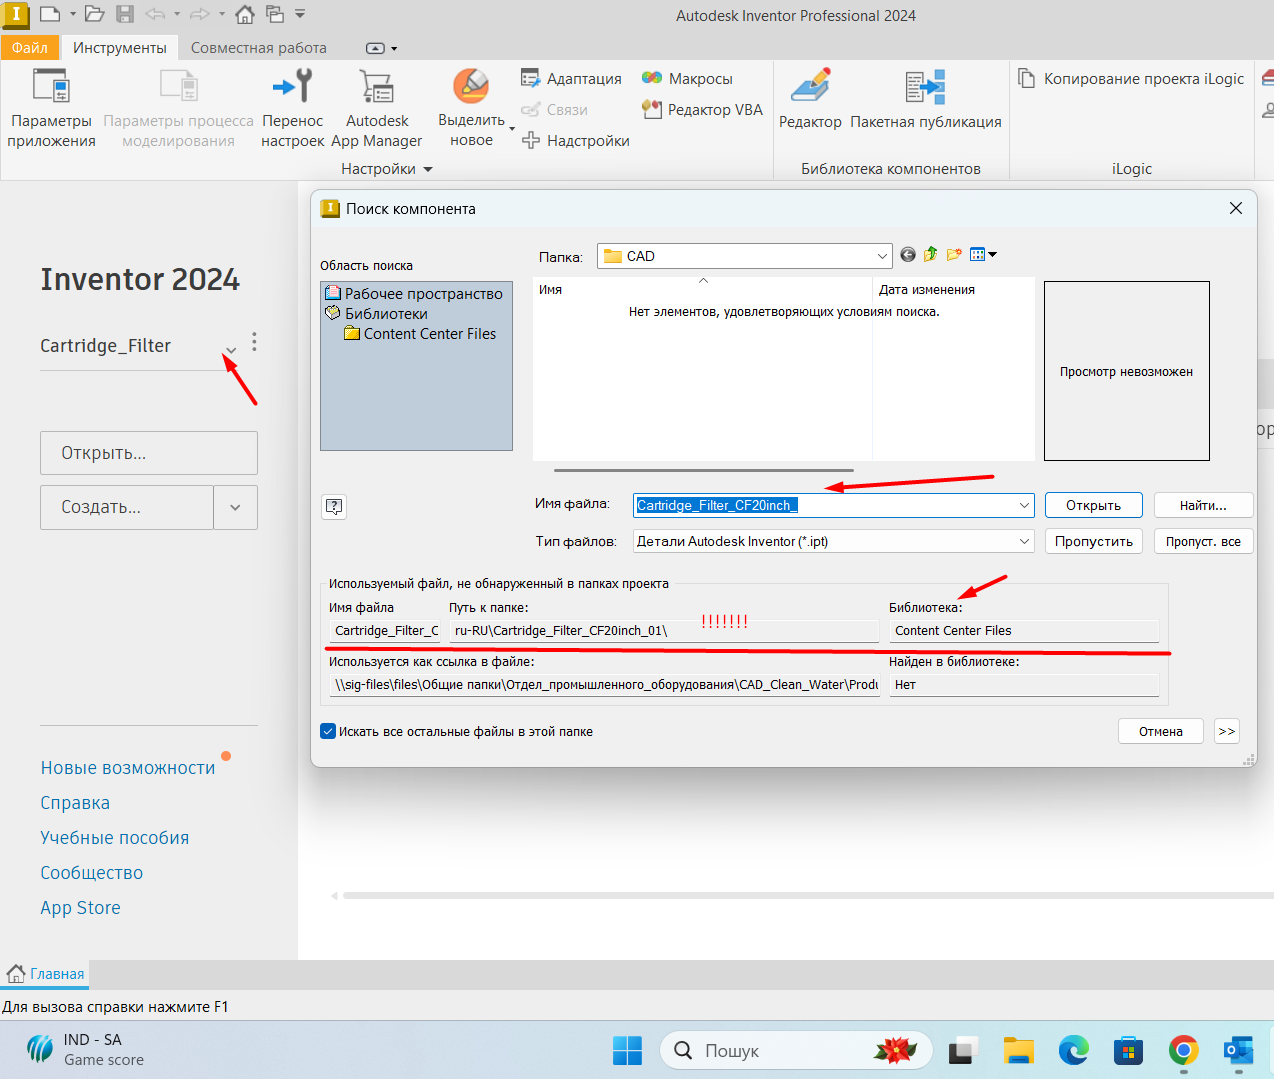Click the switch windows icon in quick access
Image resolution: width=1274 pixels, height=1079 pixels.
(x=275, y=14)
